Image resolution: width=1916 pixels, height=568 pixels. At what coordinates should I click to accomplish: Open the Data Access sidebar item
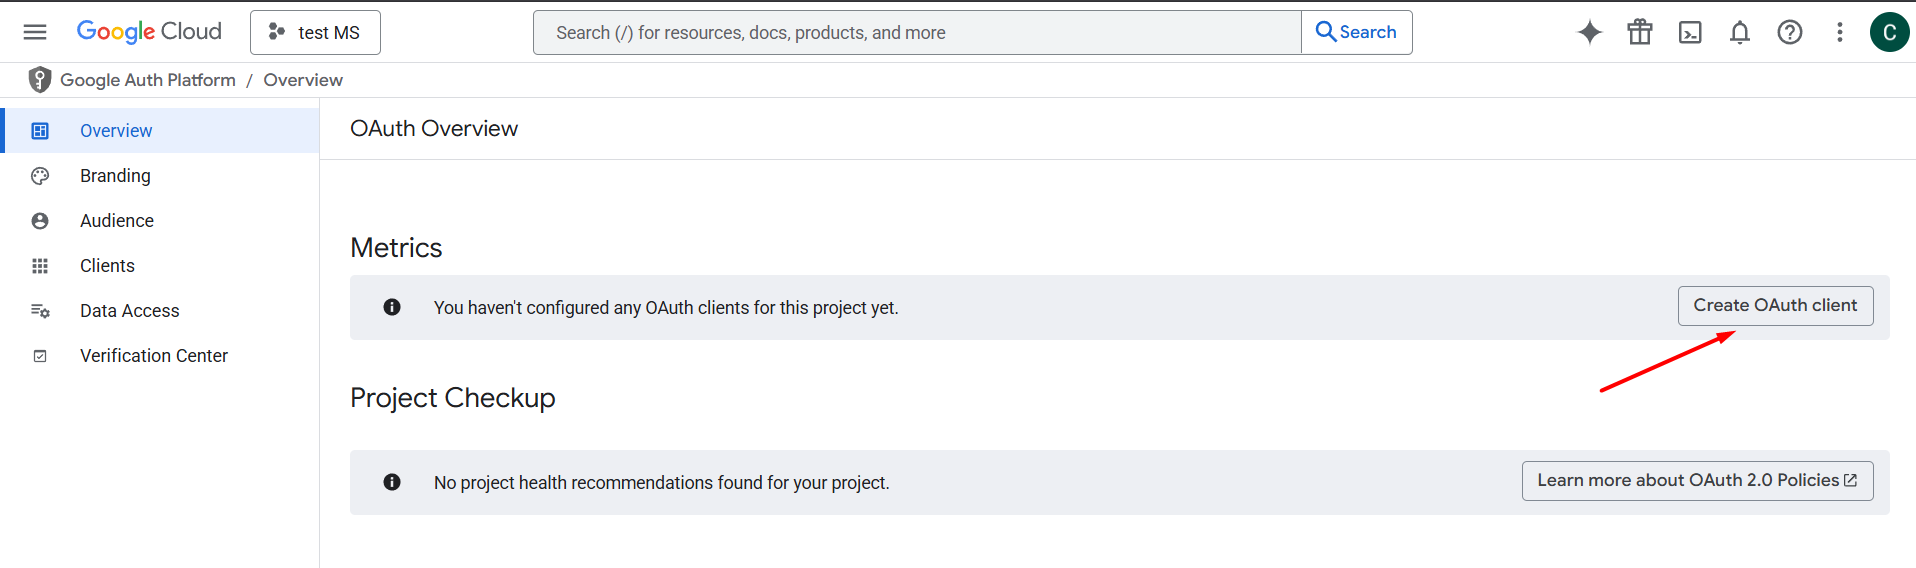point(160,311)
